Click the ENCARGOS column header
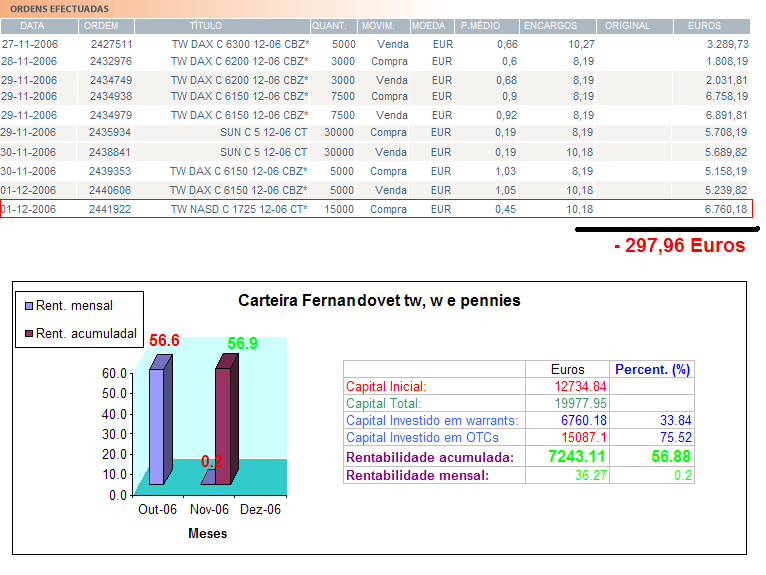766x575 pixels. tap(557, 26)
